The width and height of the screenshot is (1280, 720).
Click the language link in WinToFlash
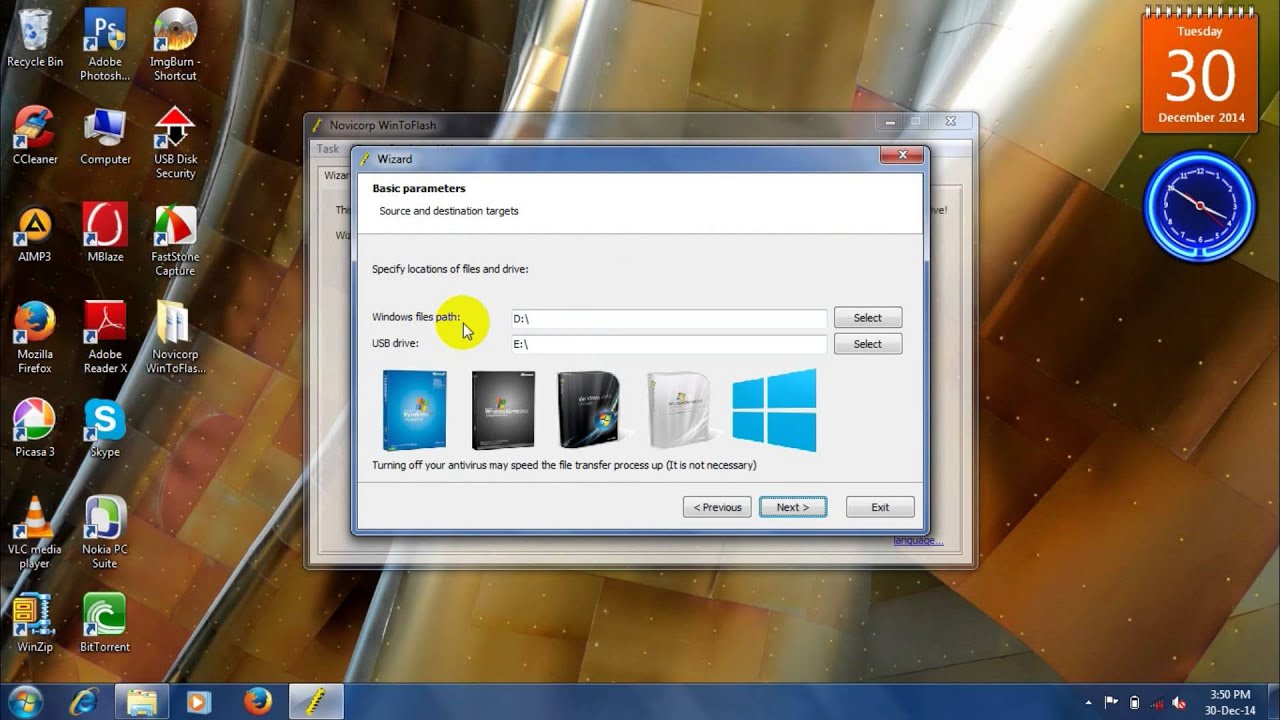(918, 541)
